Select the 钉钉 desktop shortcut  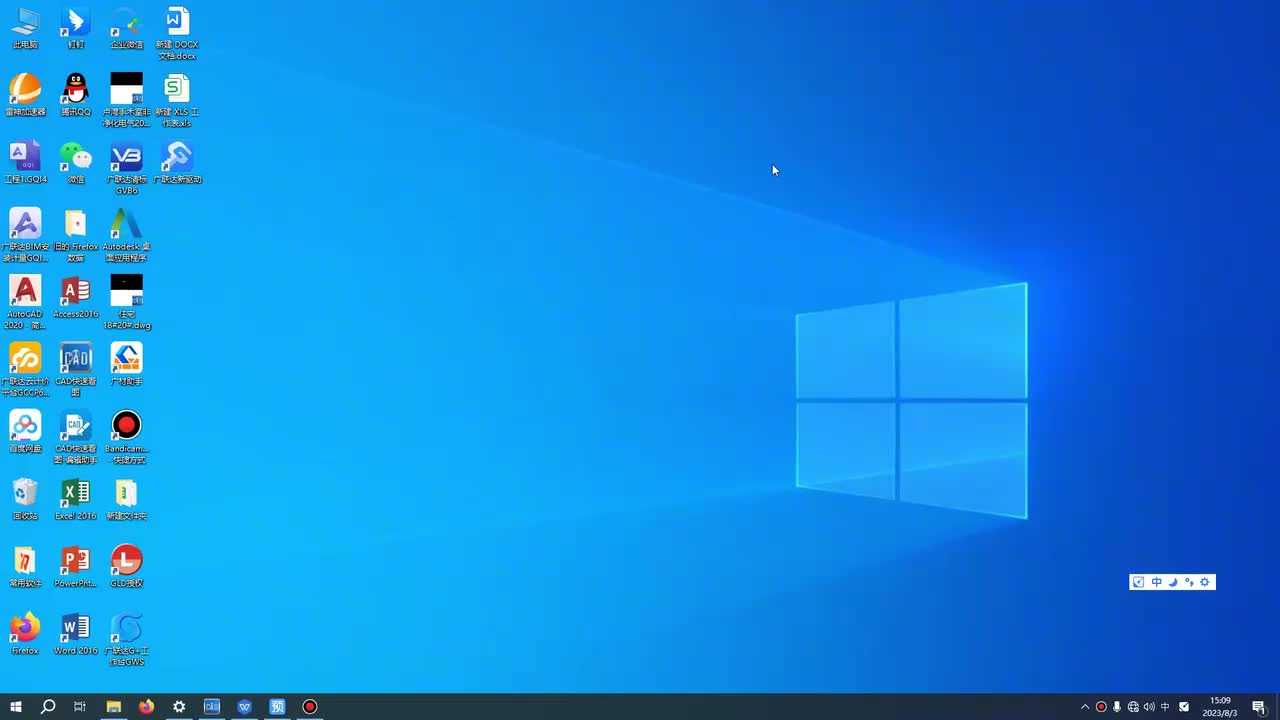(76, 28)
